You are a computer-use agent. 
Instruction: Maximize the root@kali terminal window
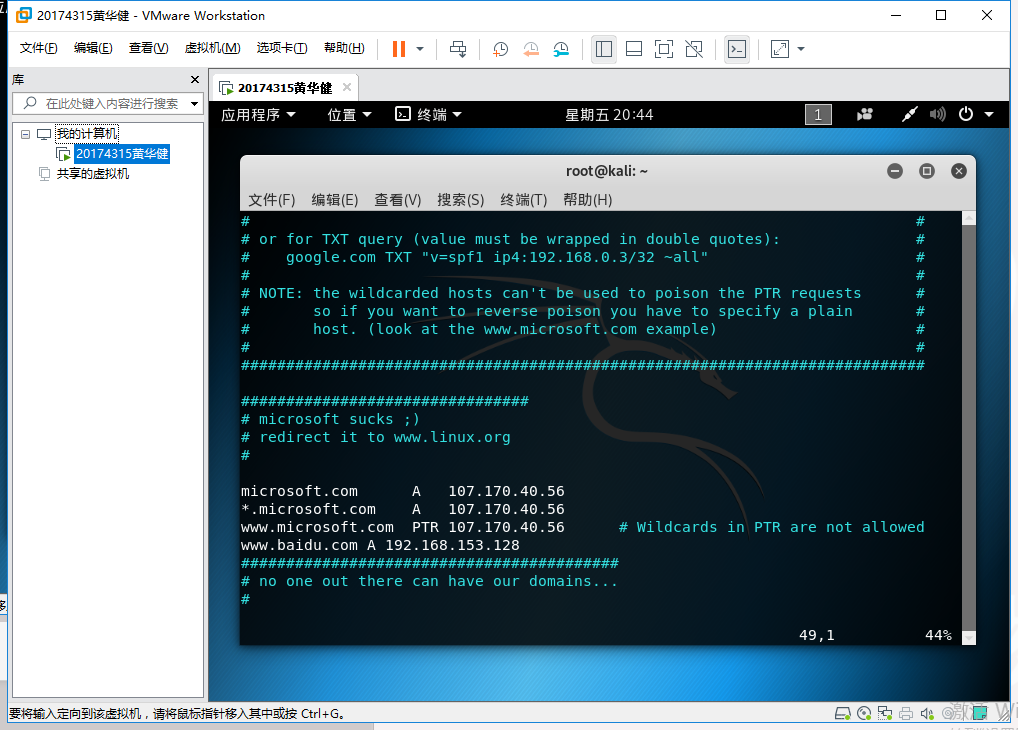pyautogui.click(x=927, y=171)
